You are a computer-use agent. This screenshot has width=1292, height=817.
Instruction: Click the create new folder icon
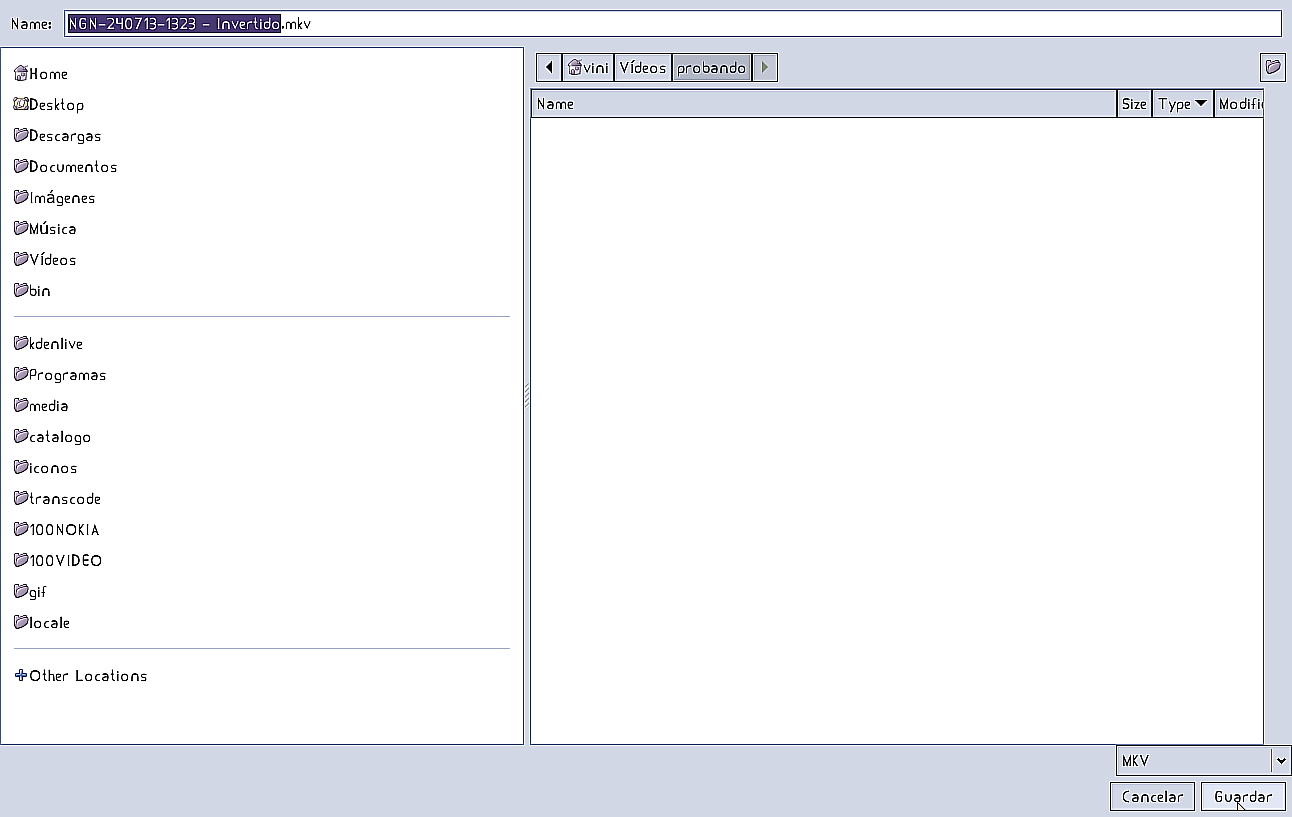tap(1272, 68)
